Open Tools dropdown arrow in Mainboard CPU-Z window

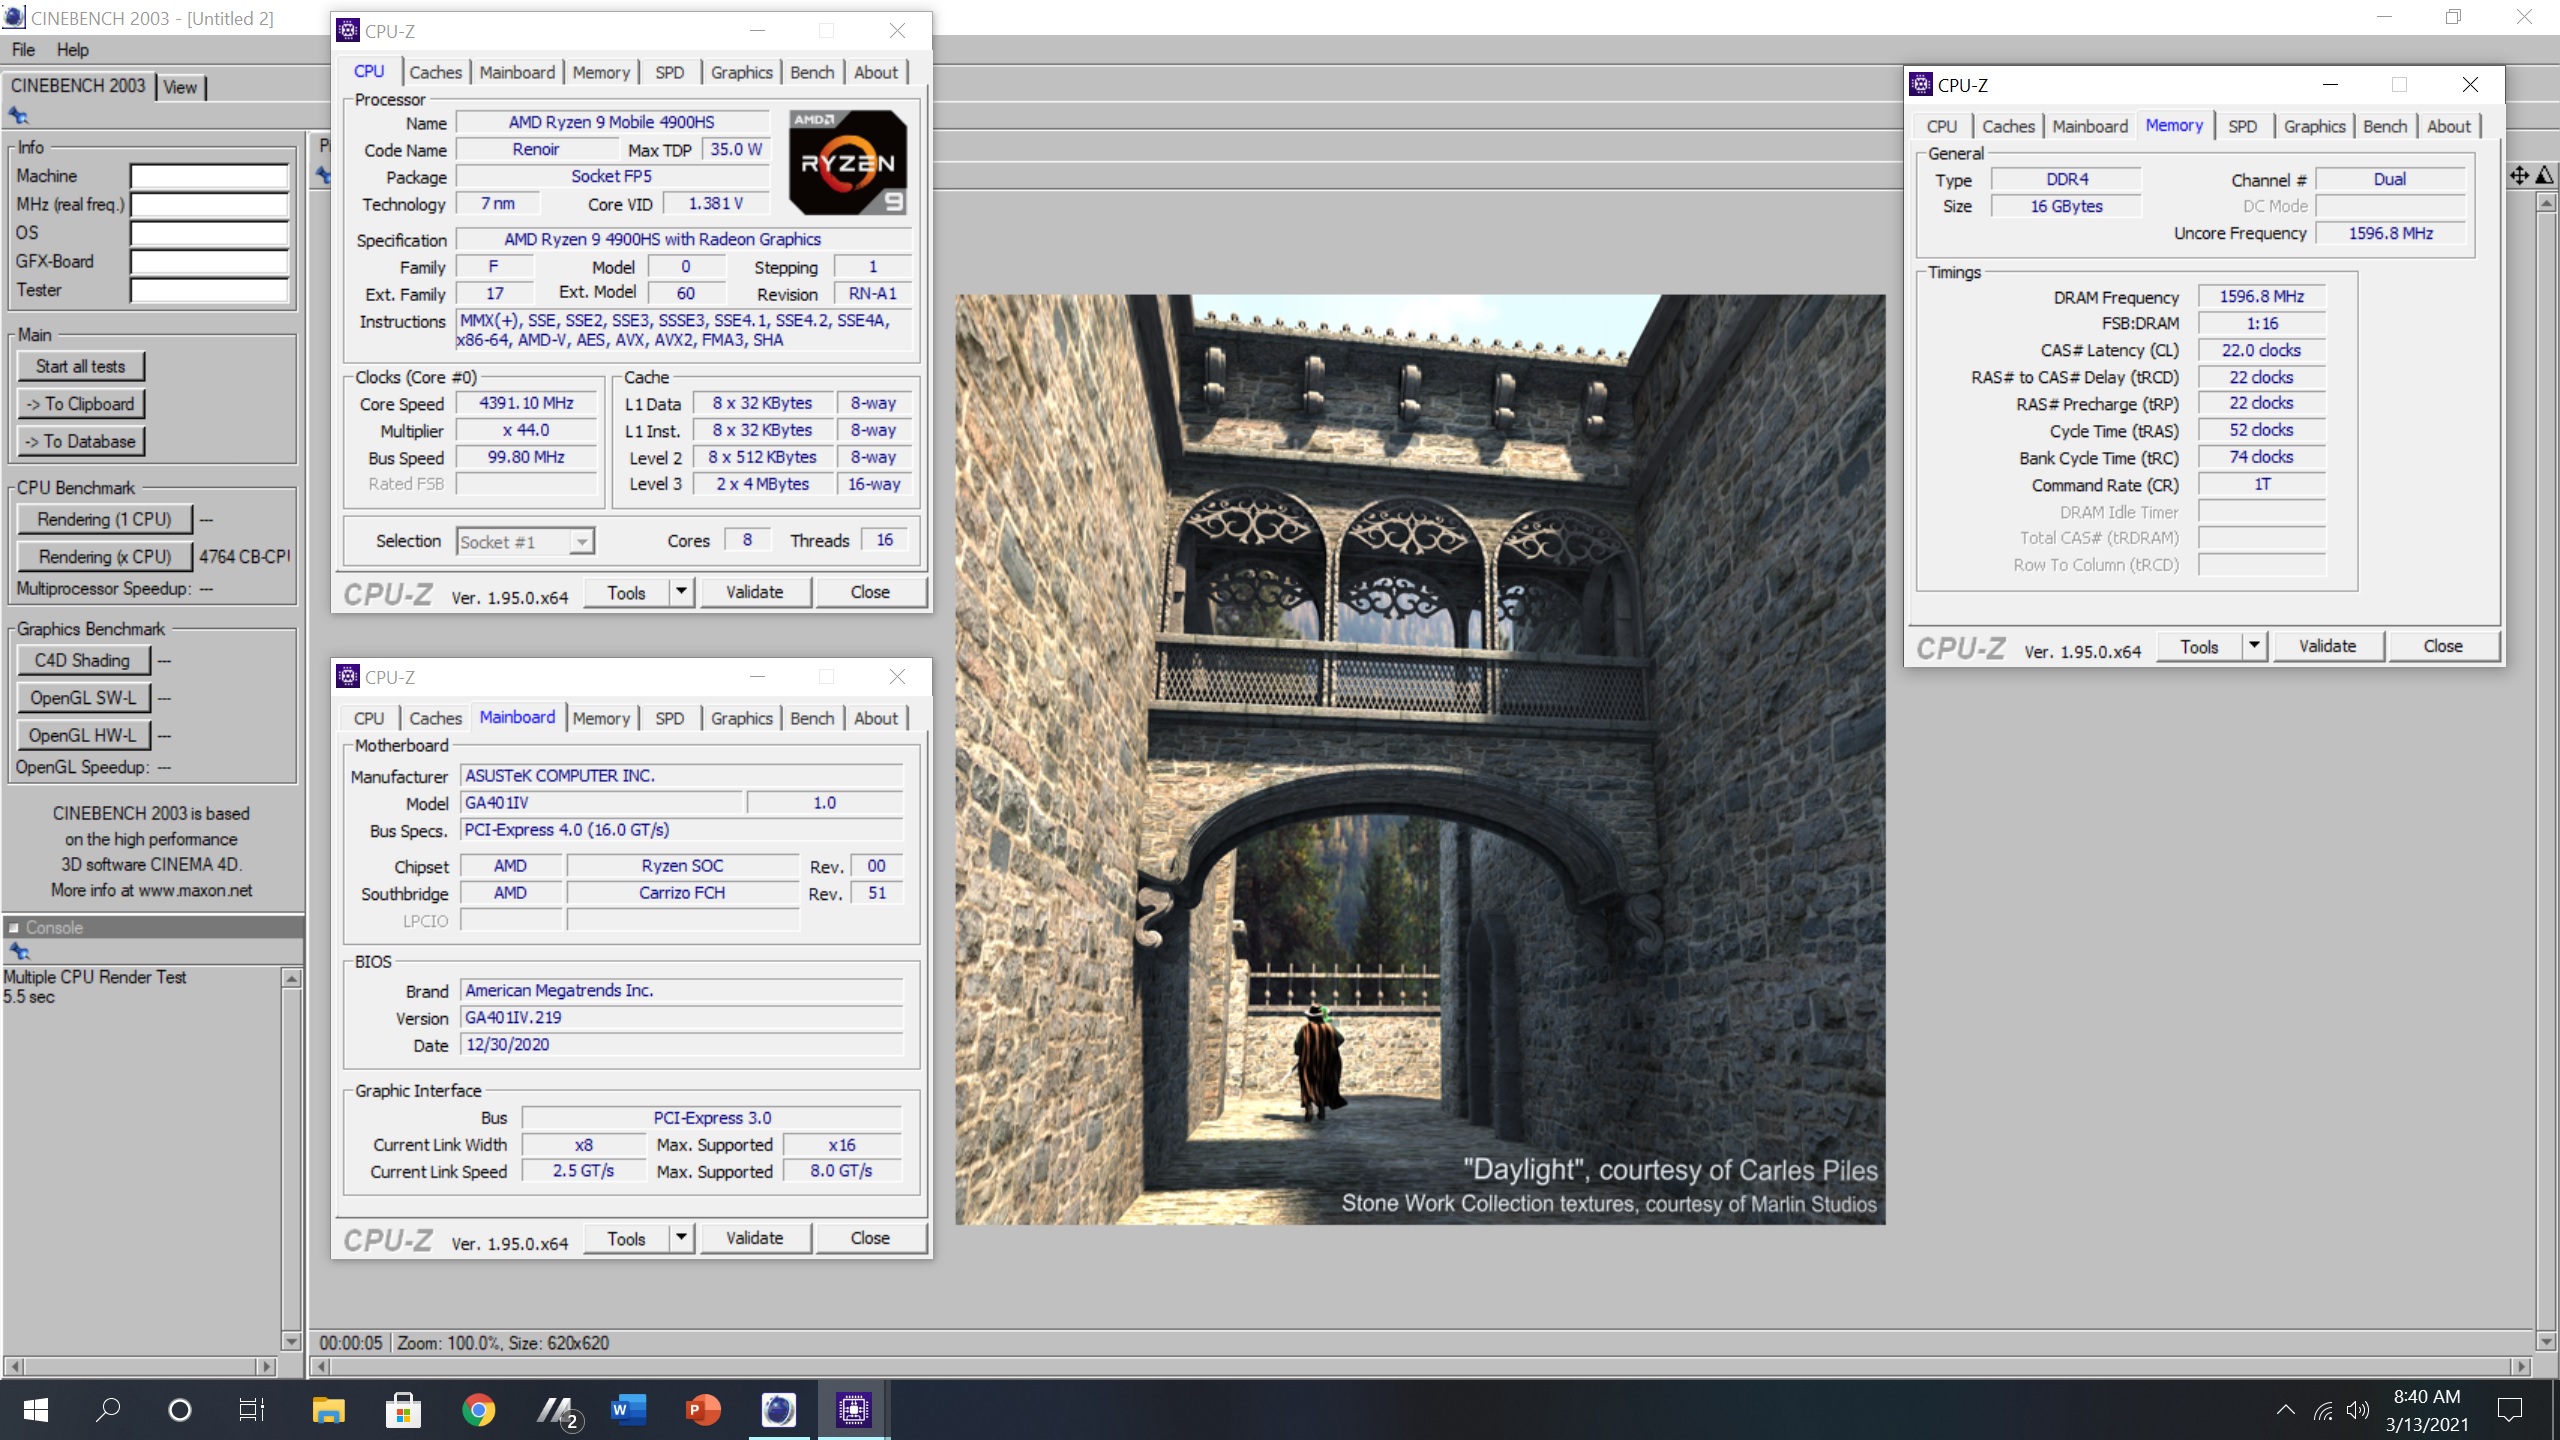pyautogui.click(x=681, y=1238)
